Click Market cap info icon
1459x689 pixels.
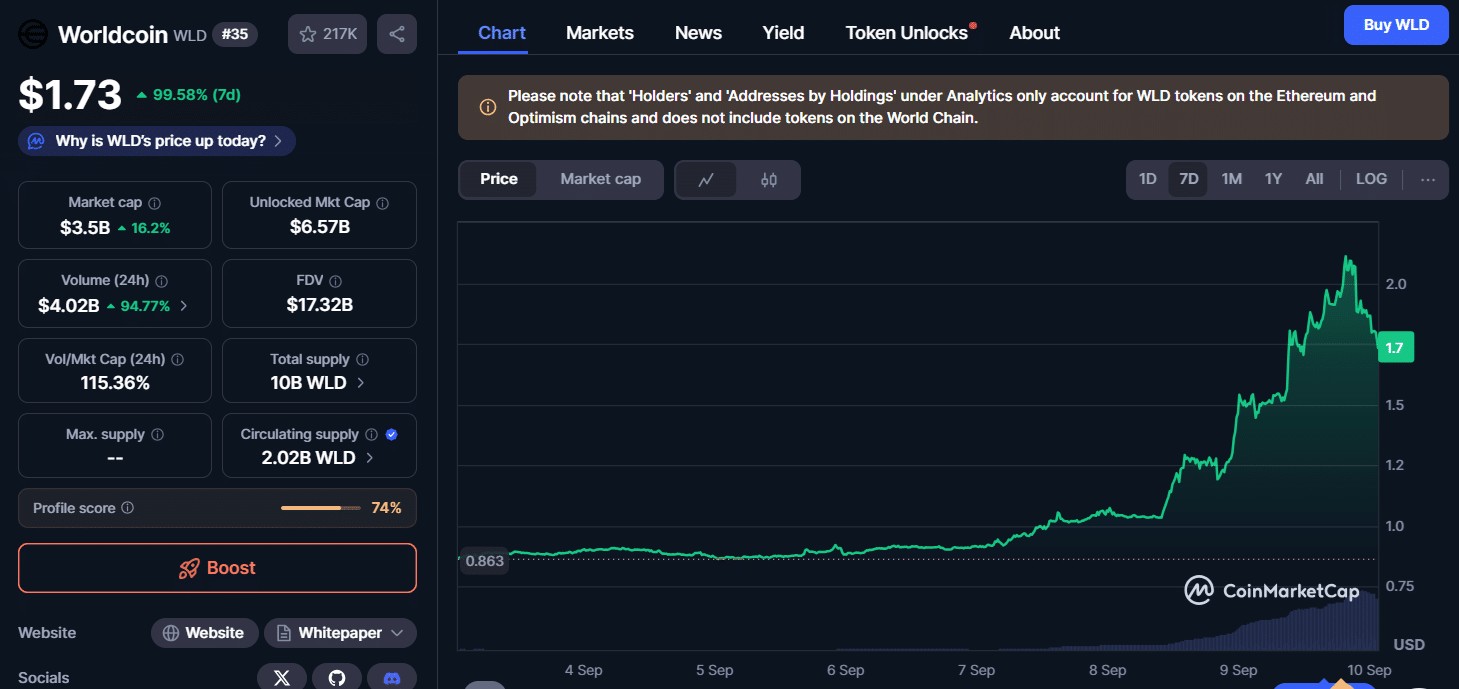[154, 202]
